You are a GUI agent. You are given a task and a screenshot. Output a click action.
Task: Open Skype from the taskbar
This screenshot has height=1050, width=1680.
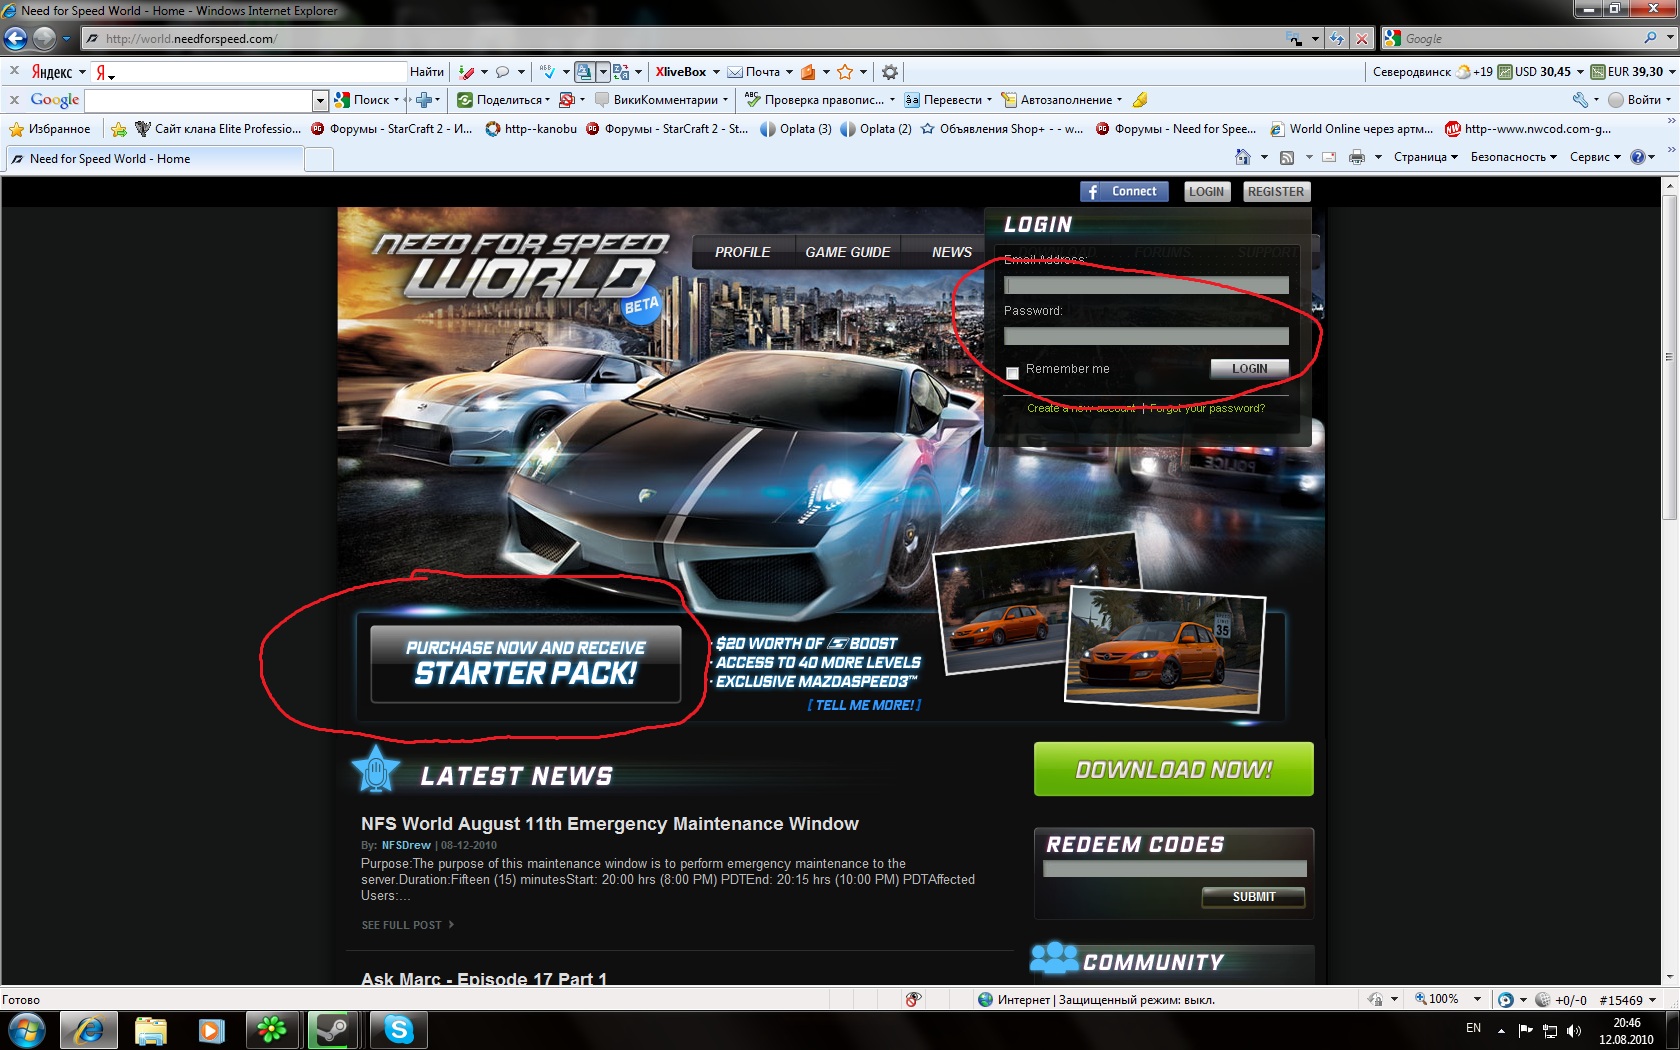[399, 1030]
